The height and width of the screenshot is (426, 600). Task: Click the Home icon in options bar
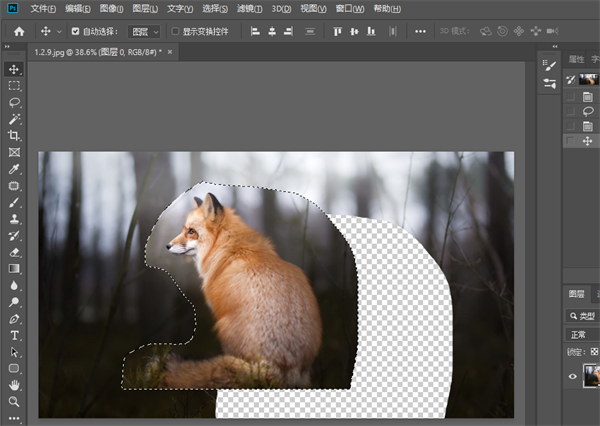click(19, 31)
